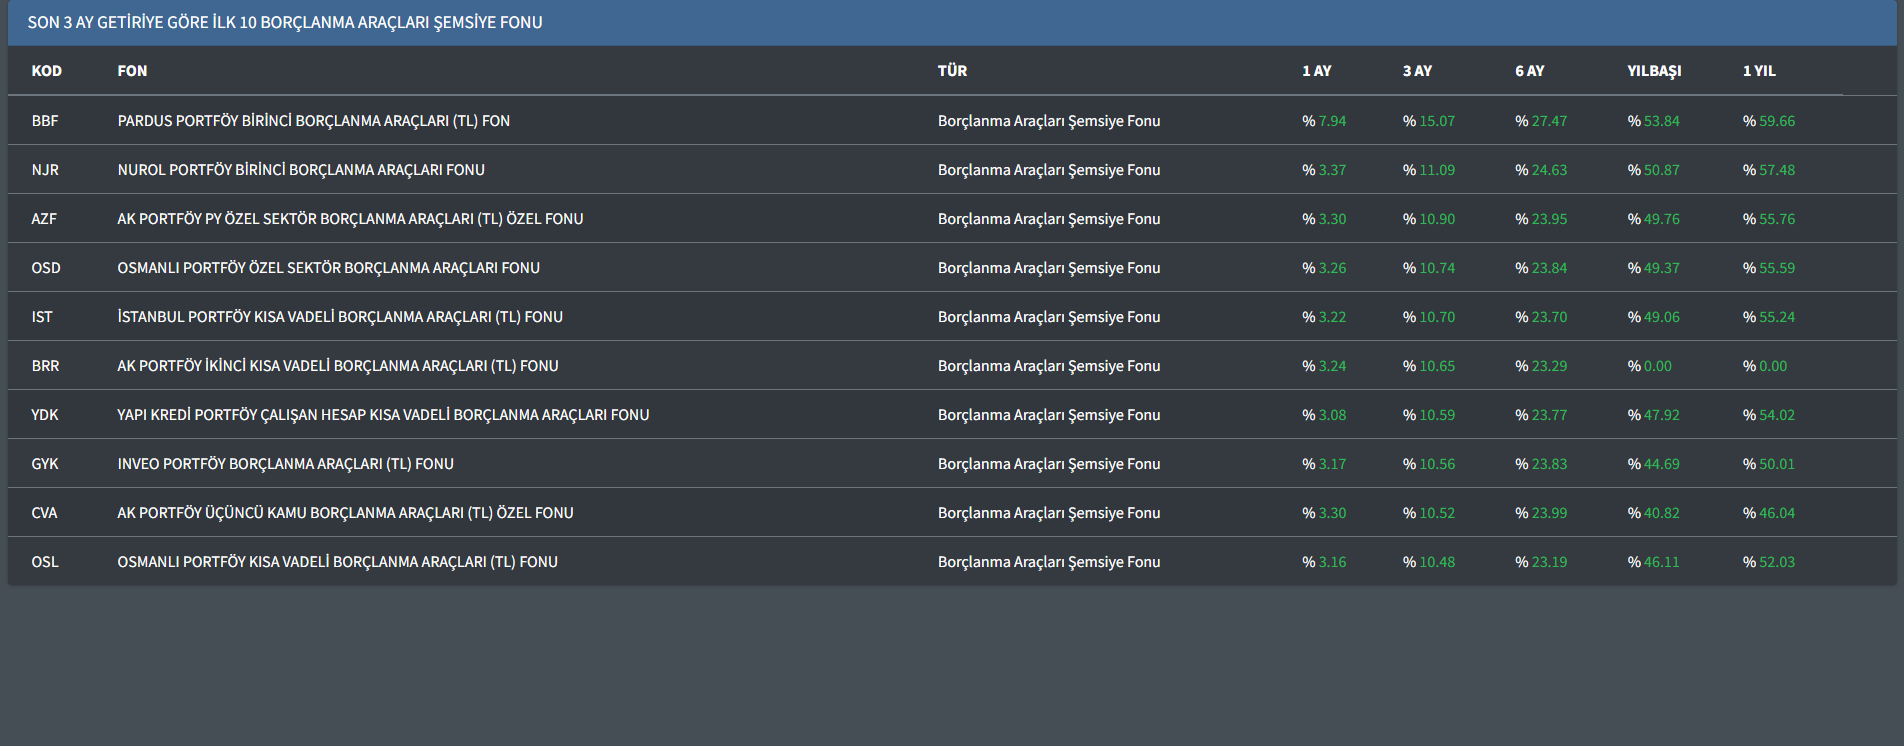Click the YILBAŞI column header
The image size is (1904, 746).
click(1654, 71)
